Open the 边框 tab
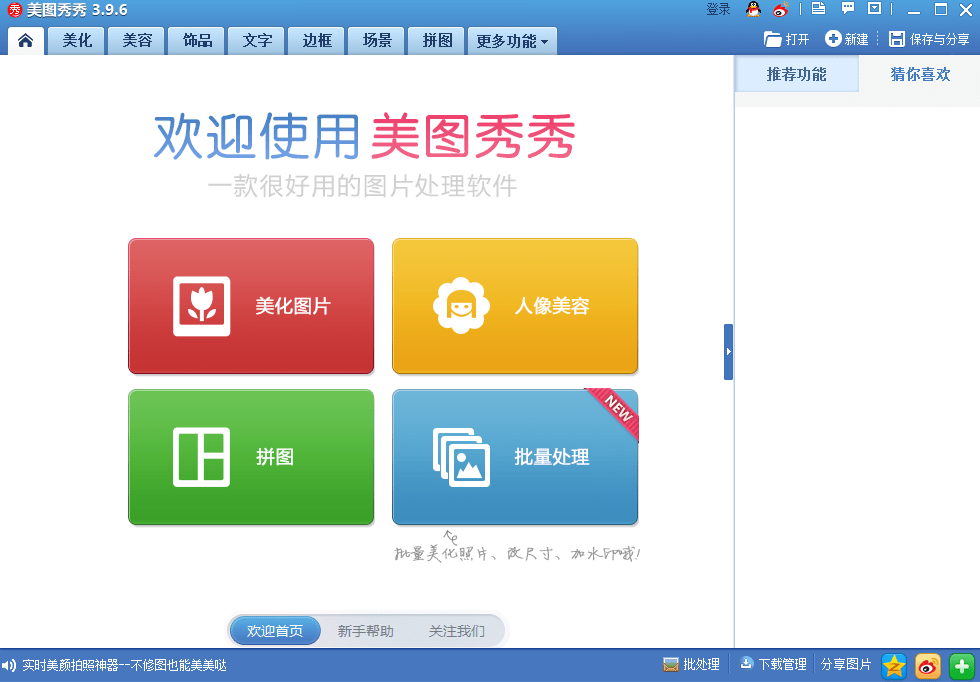The image size is (980, 682). tap(317, 41)
